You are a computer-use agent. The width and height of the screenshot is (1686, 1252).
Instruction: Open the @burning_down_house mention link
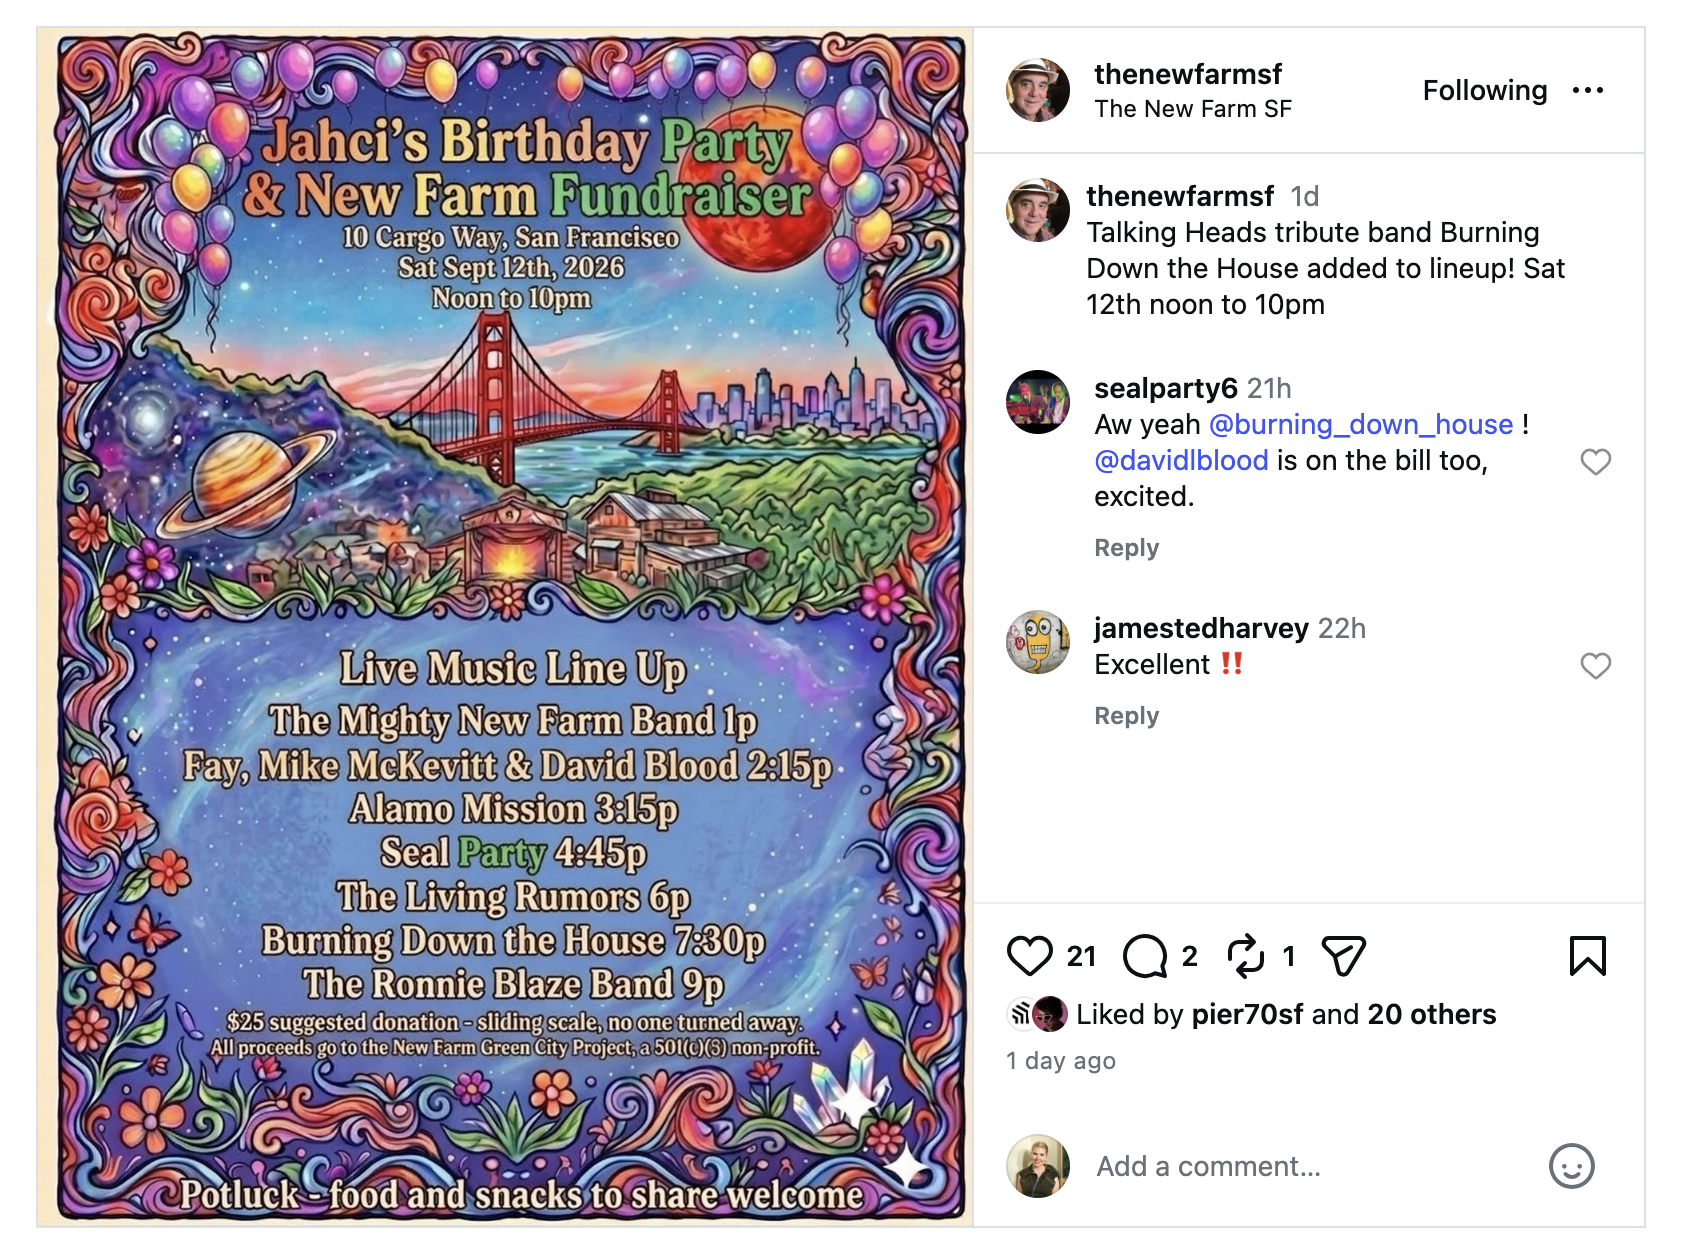tap(1361, 424)
